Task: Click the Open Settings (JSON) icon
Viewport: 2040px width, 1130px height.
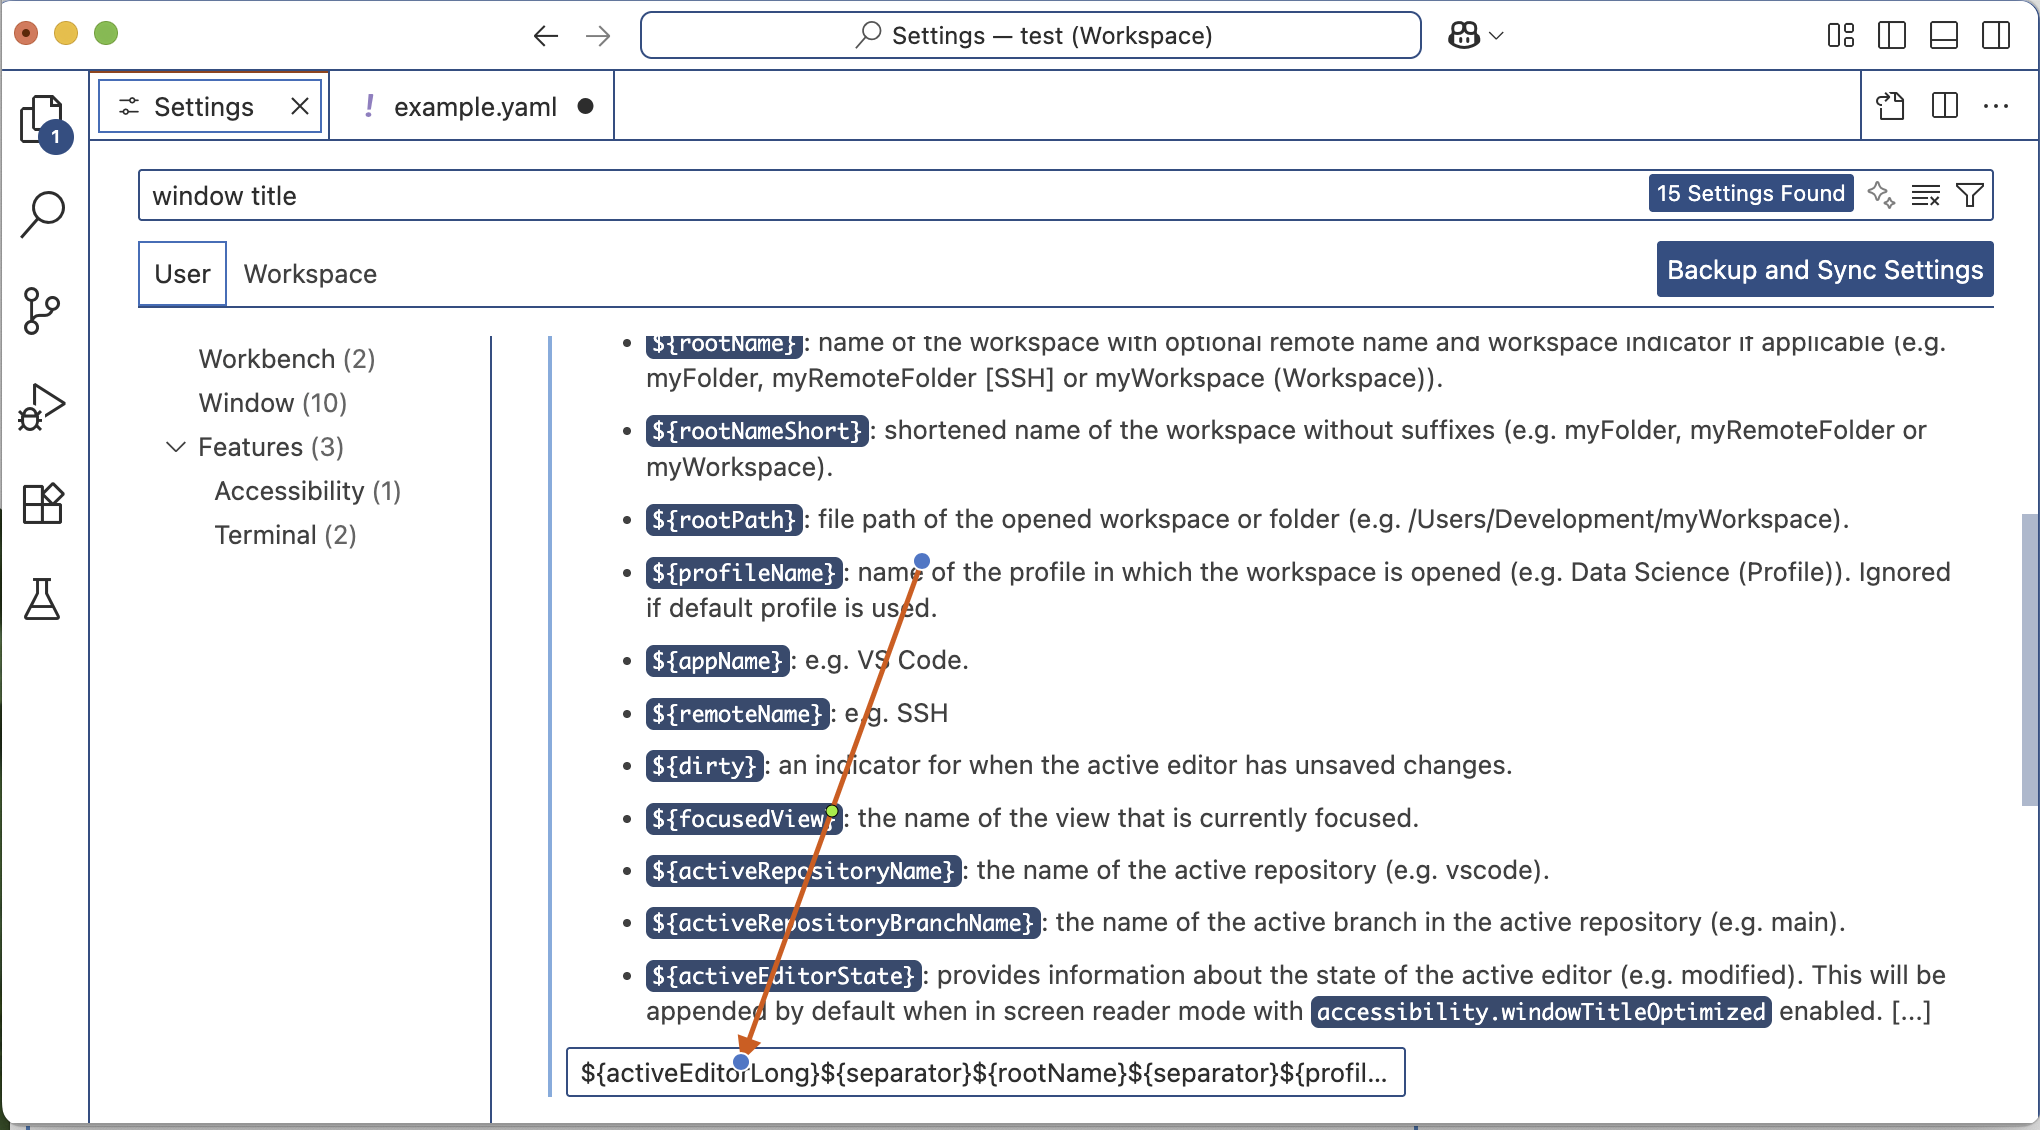Action: [1890, 106]
